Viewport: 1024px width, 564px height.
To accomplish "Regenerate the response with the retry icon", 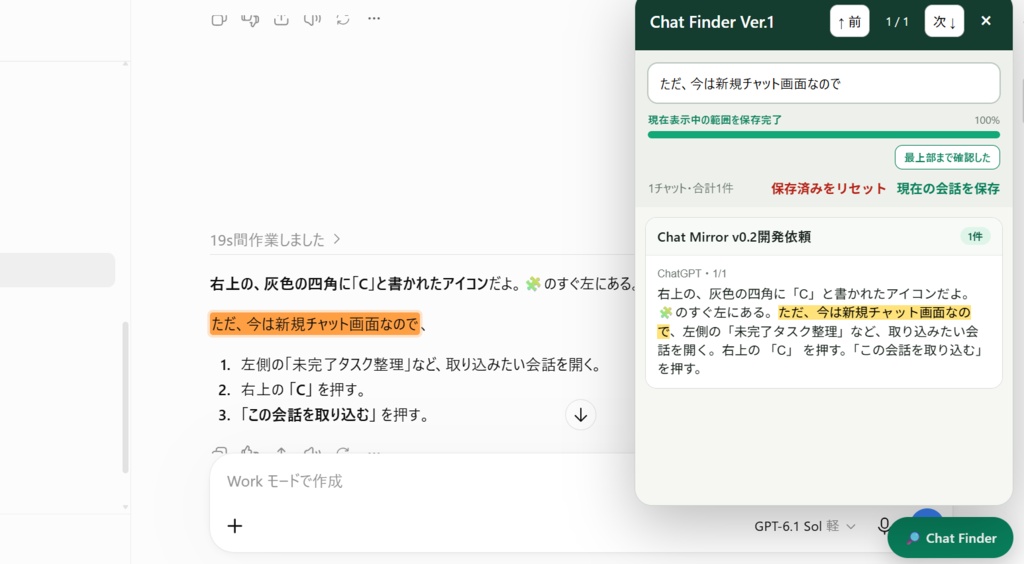I will coord(343,19).
